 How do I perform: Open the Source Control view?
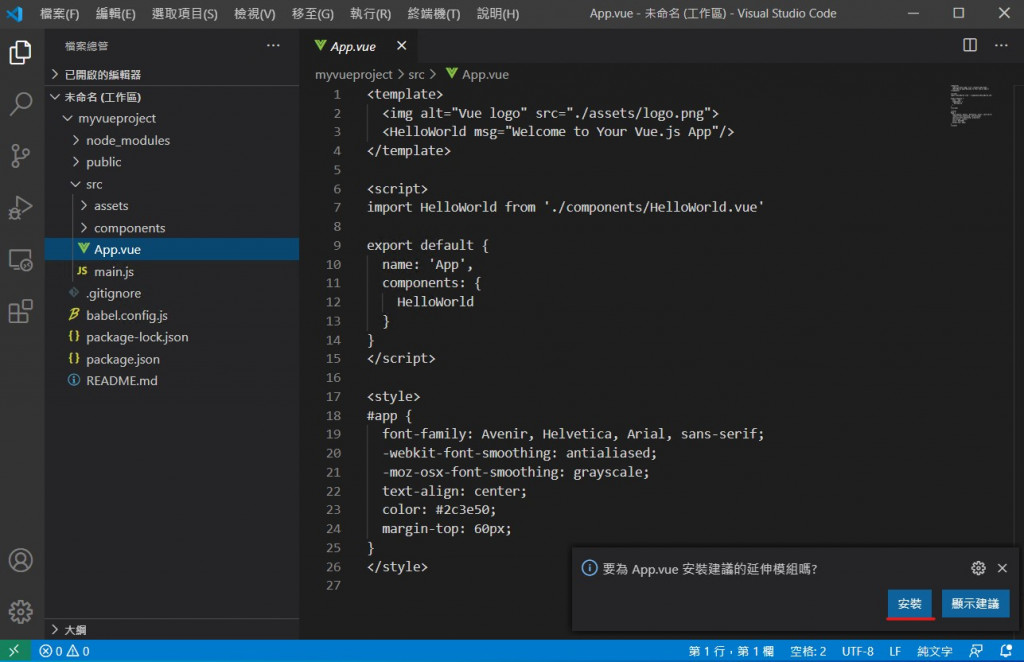point(20,156)
